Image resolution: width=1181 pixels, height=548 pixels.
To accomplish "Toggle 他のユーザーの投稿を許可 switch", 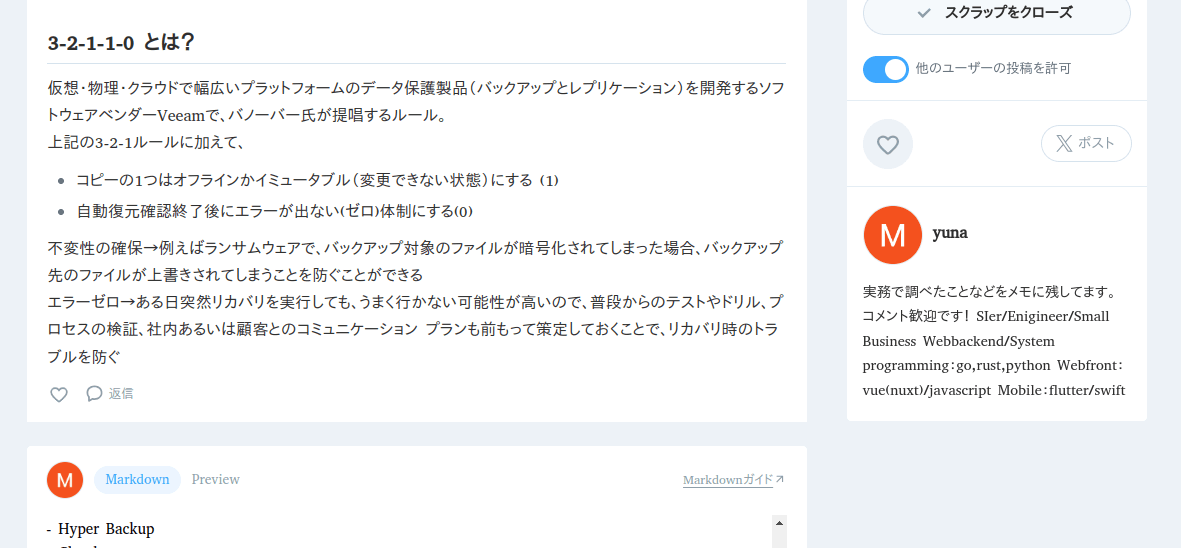I will pyautogui.click(x=886, y=68).
